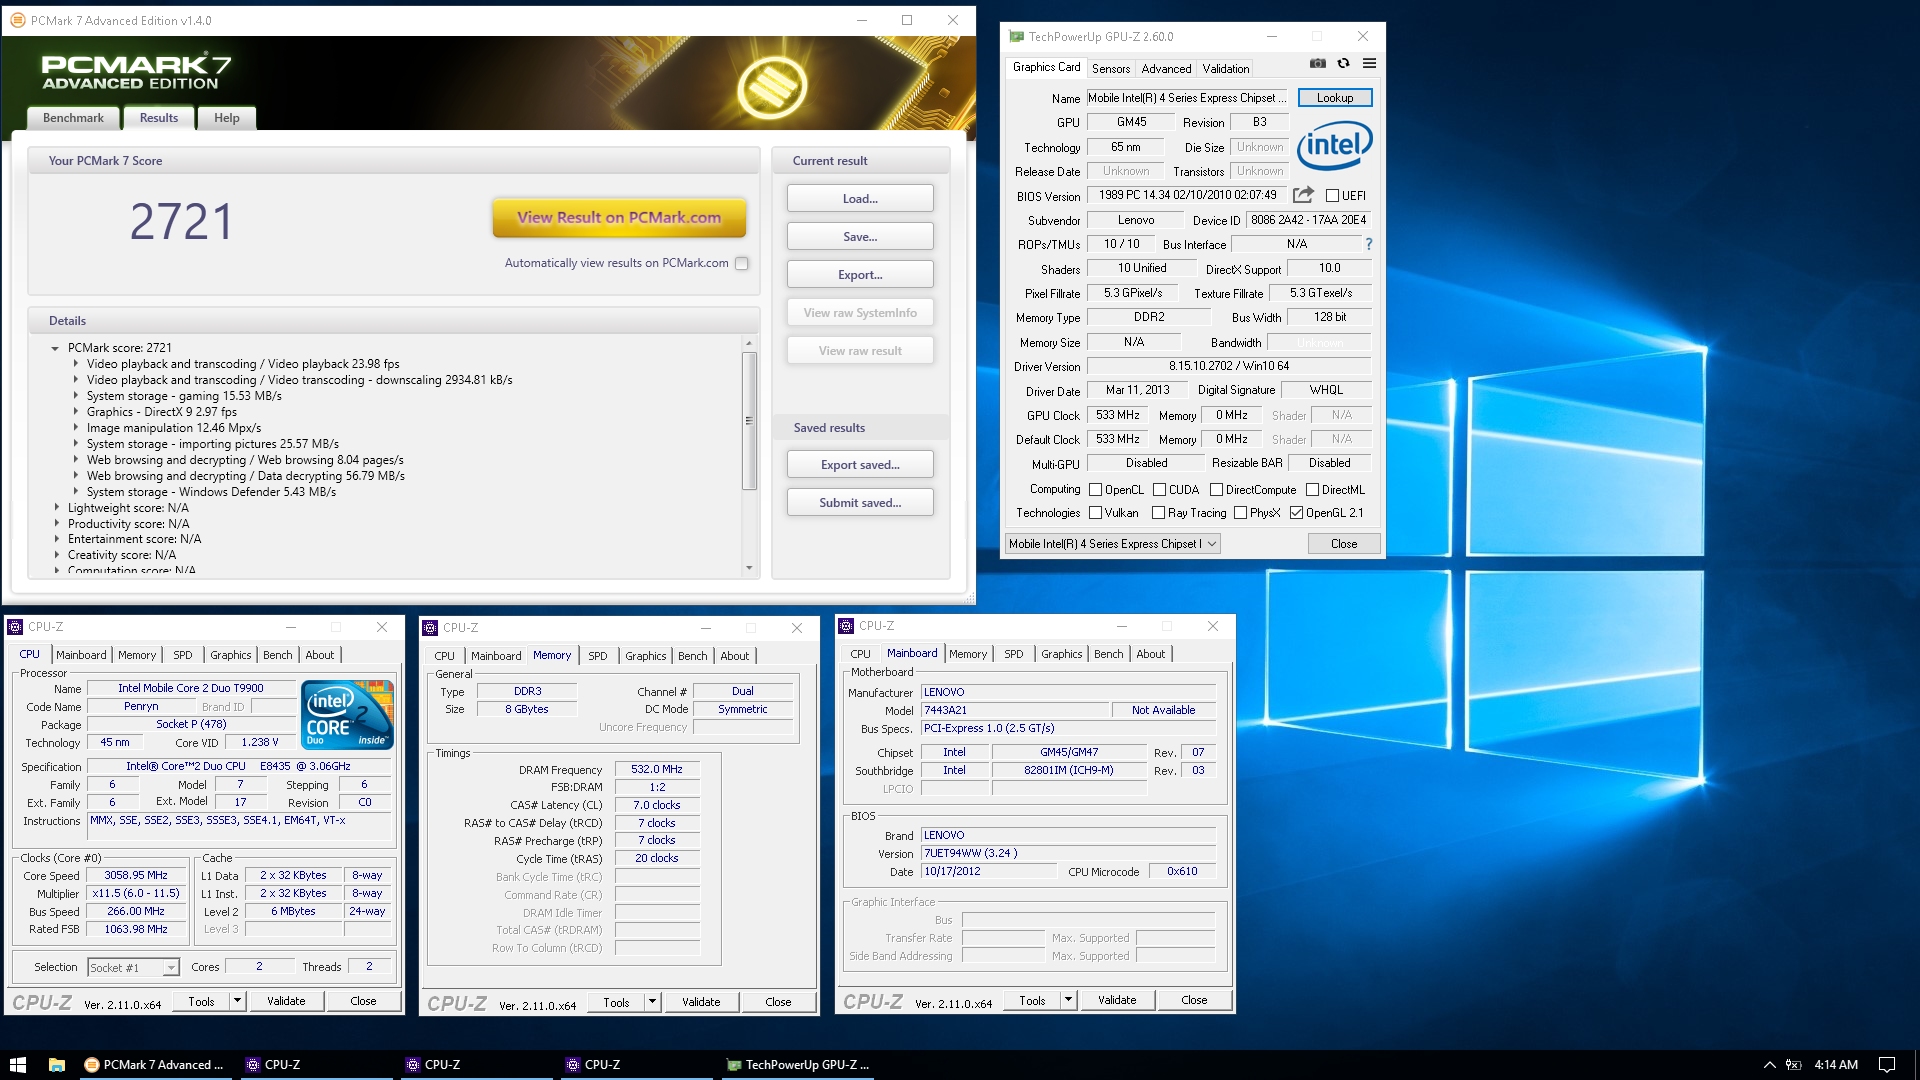
Task: Click the PCMark 7 title bar app icon
Action: pyautogui.click(x=17, y=20)
